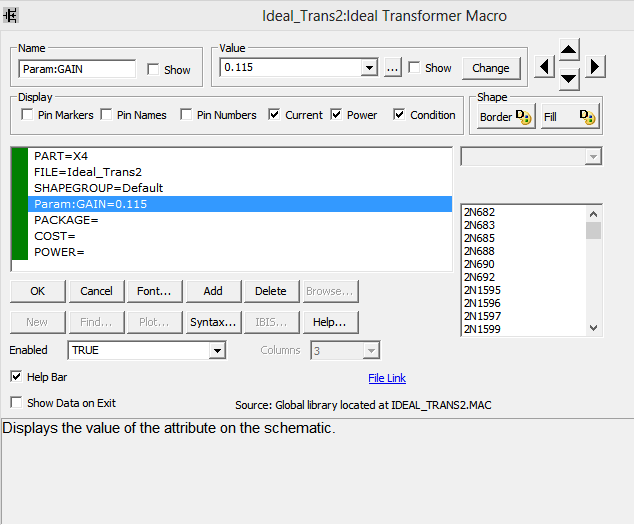The width and height of the screenshot is (634, 525).
Task: Toggle the Help Bar checkbox
Action: coord(16,377)
